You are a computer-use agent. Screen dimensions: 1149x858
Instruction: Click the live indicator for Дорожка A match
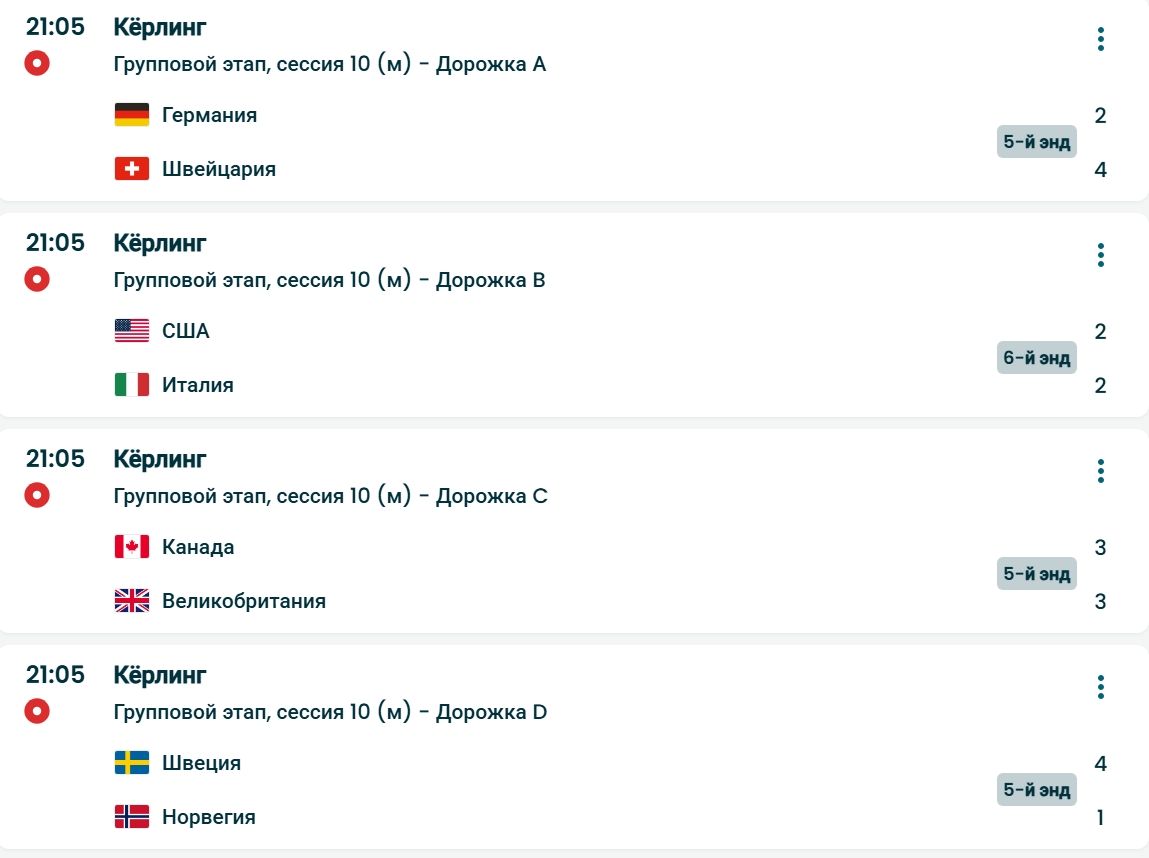(37, 63)
